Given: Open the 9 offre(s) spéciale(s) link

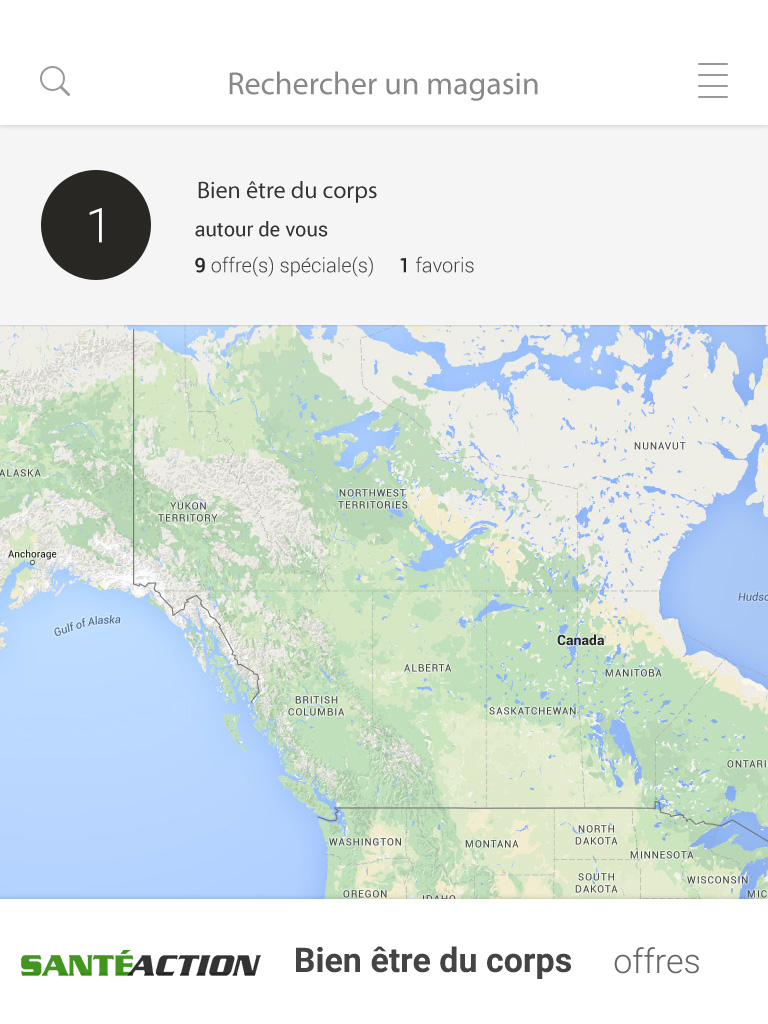Looking at the screenshot, I should coord(284,266).
